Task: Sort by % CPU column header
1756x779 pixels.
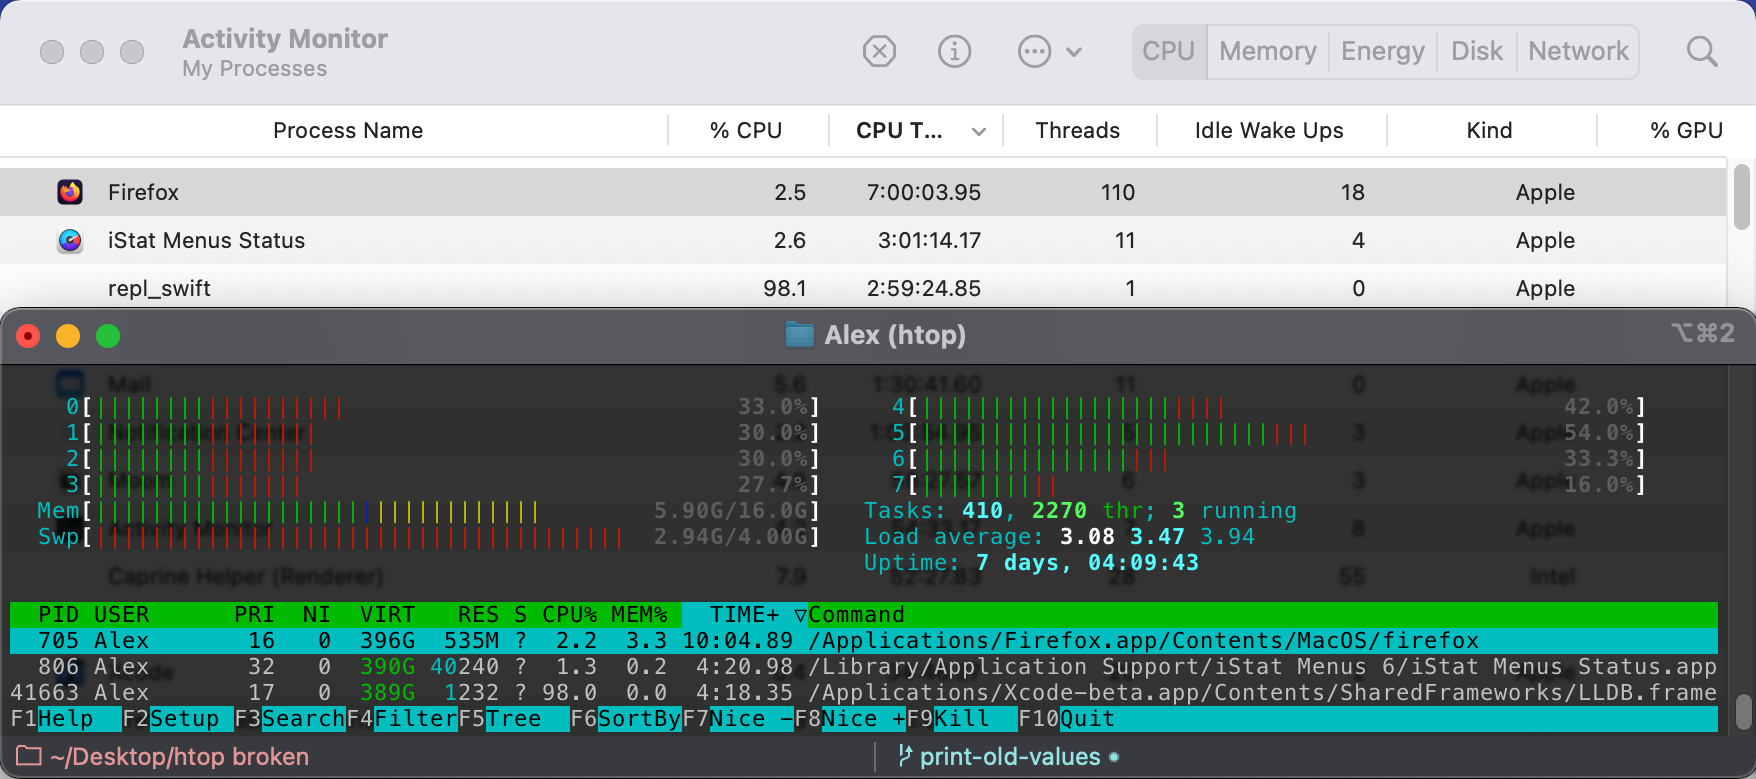Action: pyautogui.click(x=746, y=130)
